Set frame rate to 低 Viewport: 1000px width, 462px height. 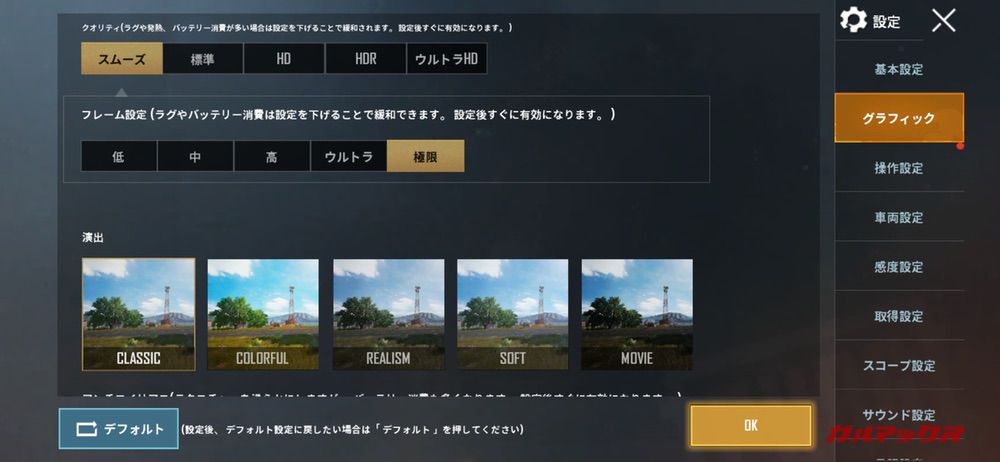(x=119, y=156)
